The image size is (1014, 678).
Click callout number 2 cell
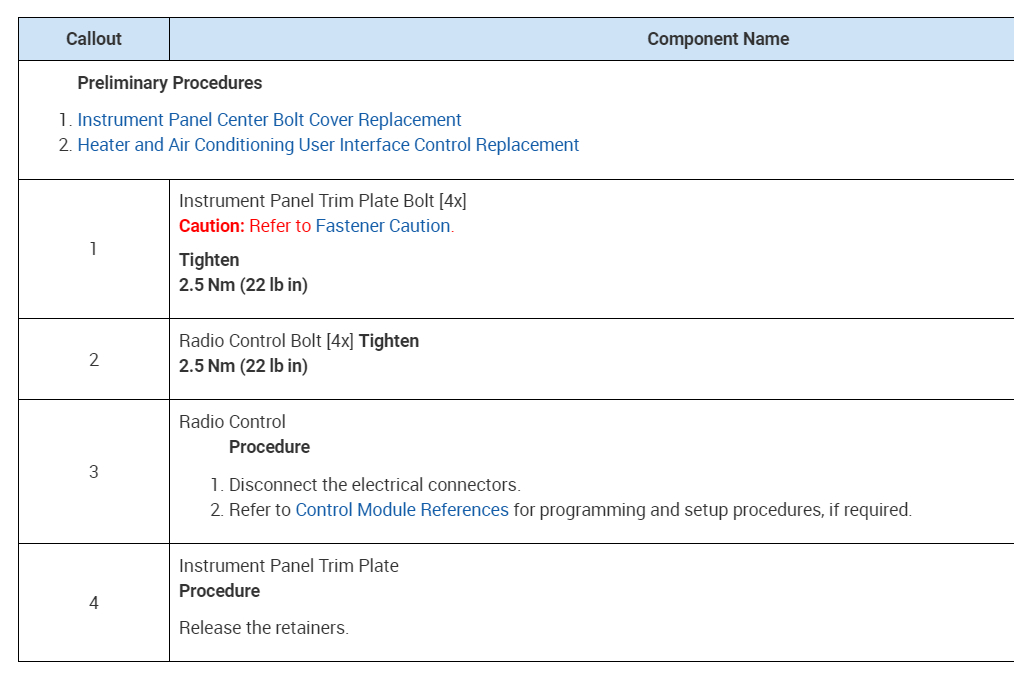click(x=94, y=360)
